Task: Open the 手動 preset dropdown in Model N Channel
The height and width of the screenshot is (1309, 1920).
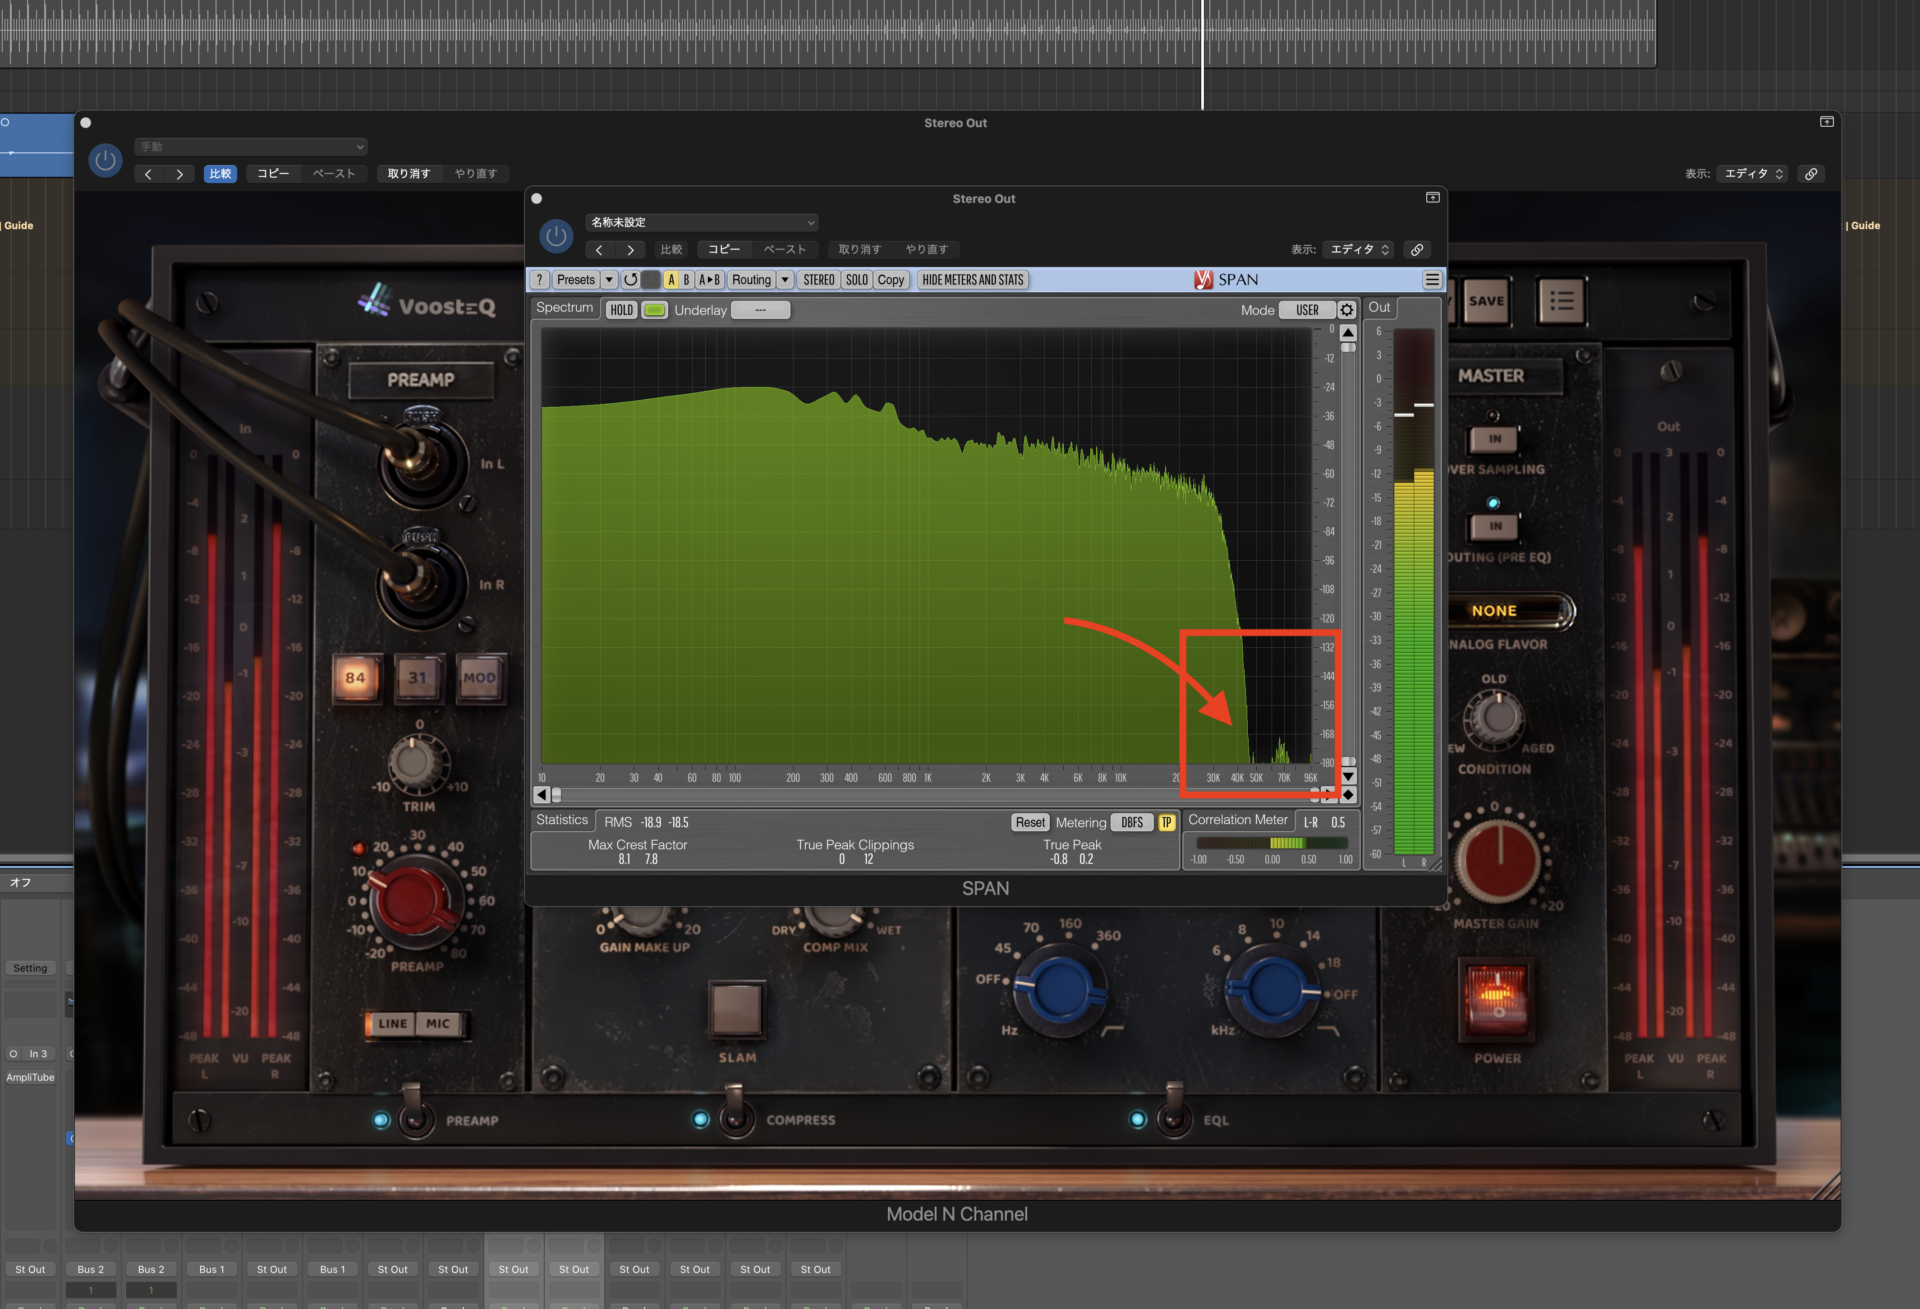Action: pos(251,147)
